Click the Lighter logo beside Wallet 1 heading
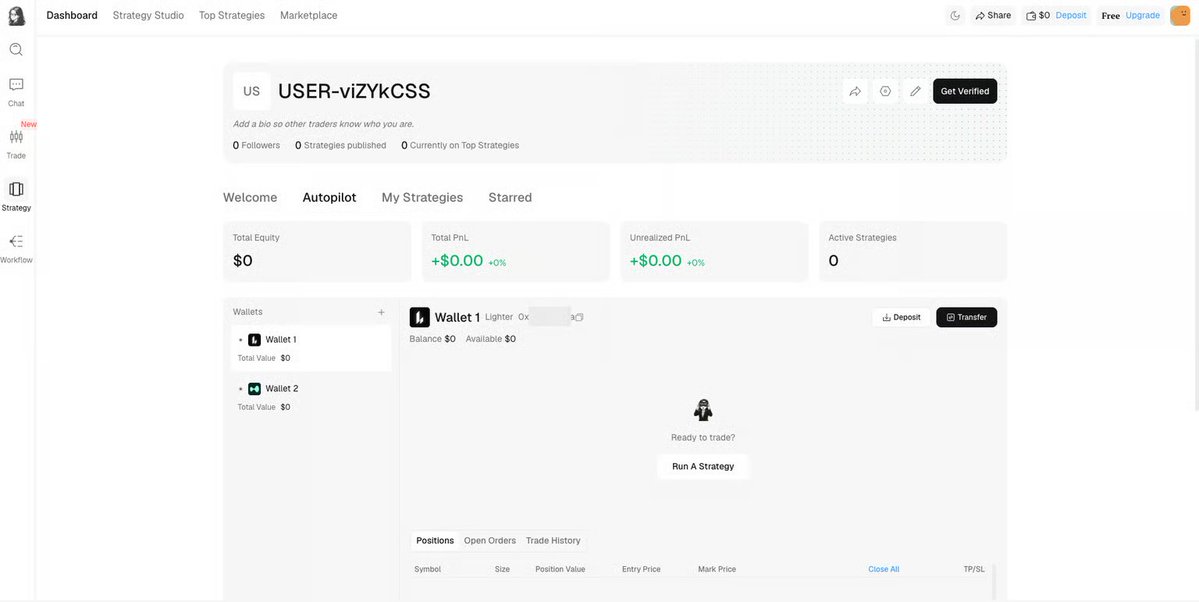 pyautogui.click(x=420, y=317)
